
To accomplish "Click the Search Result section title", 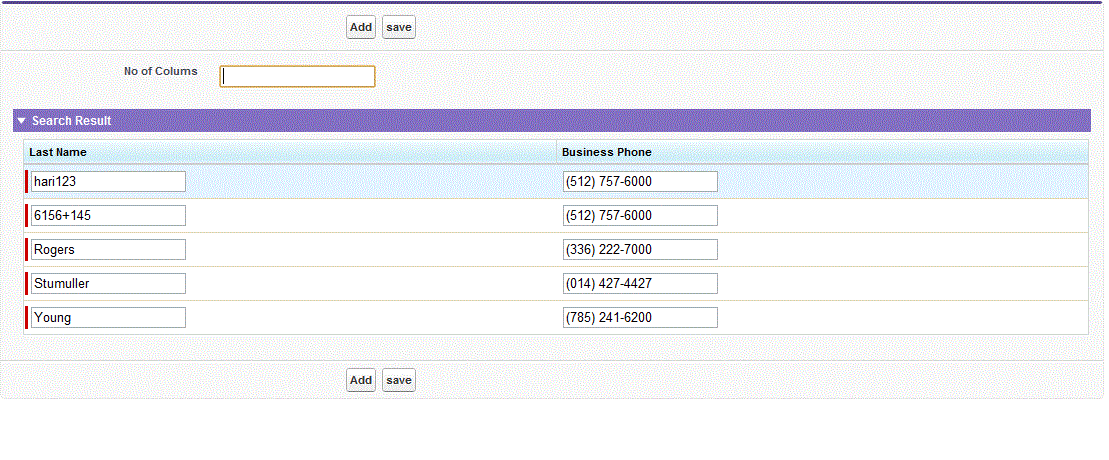I will tap(71, 121).
